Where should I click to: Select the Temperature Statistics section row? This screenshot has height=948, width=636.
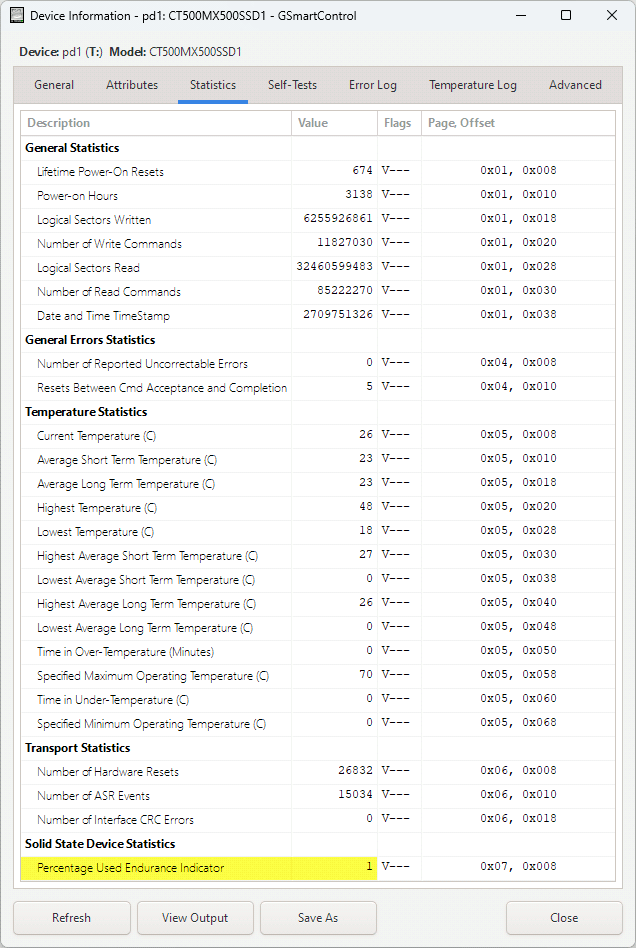(x=318, y=412)
